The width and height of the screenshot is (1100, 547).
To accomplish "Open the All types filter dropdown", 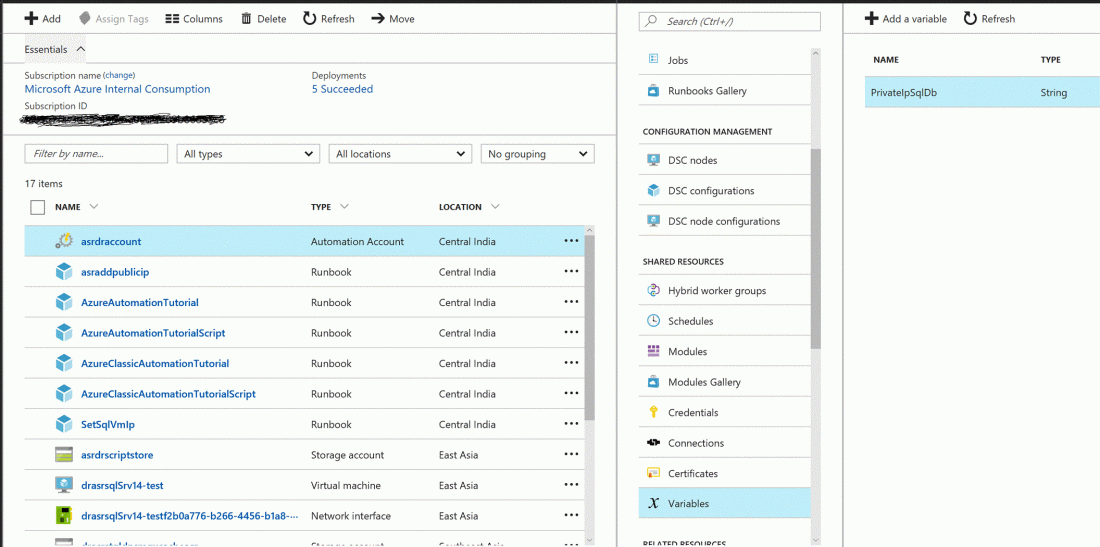I will click(x=248, y=154).
